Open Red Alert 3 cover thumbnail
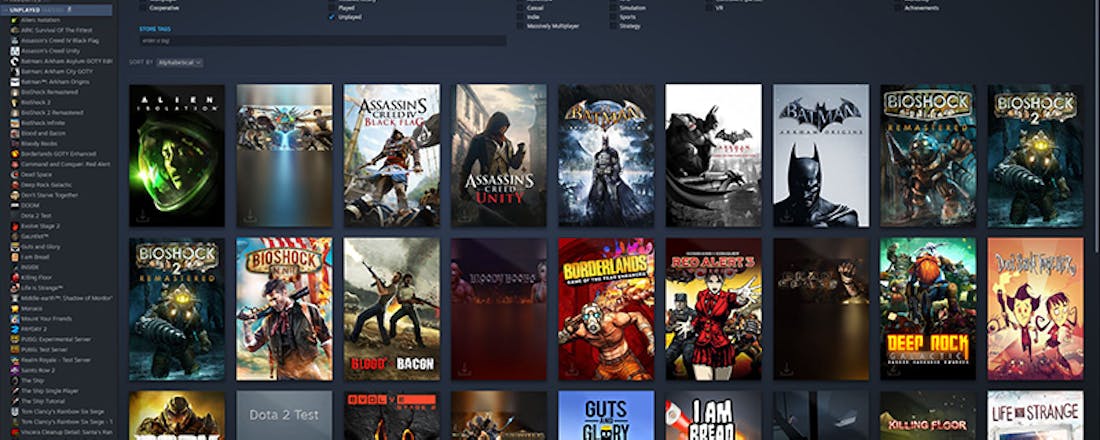The image size is (1100, 440). click(x=713, y=309)
